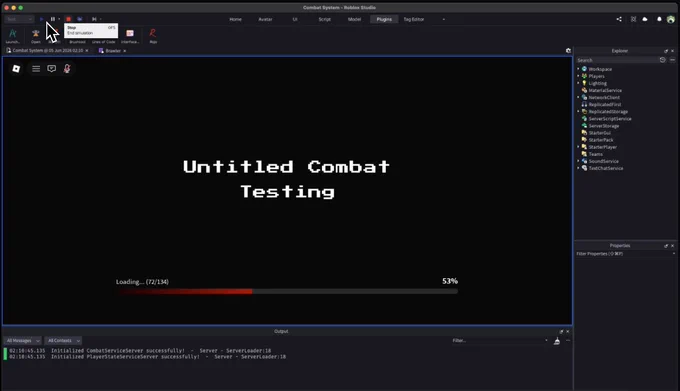Launch the plugin labeled Launch…

(x=13, y=36)
